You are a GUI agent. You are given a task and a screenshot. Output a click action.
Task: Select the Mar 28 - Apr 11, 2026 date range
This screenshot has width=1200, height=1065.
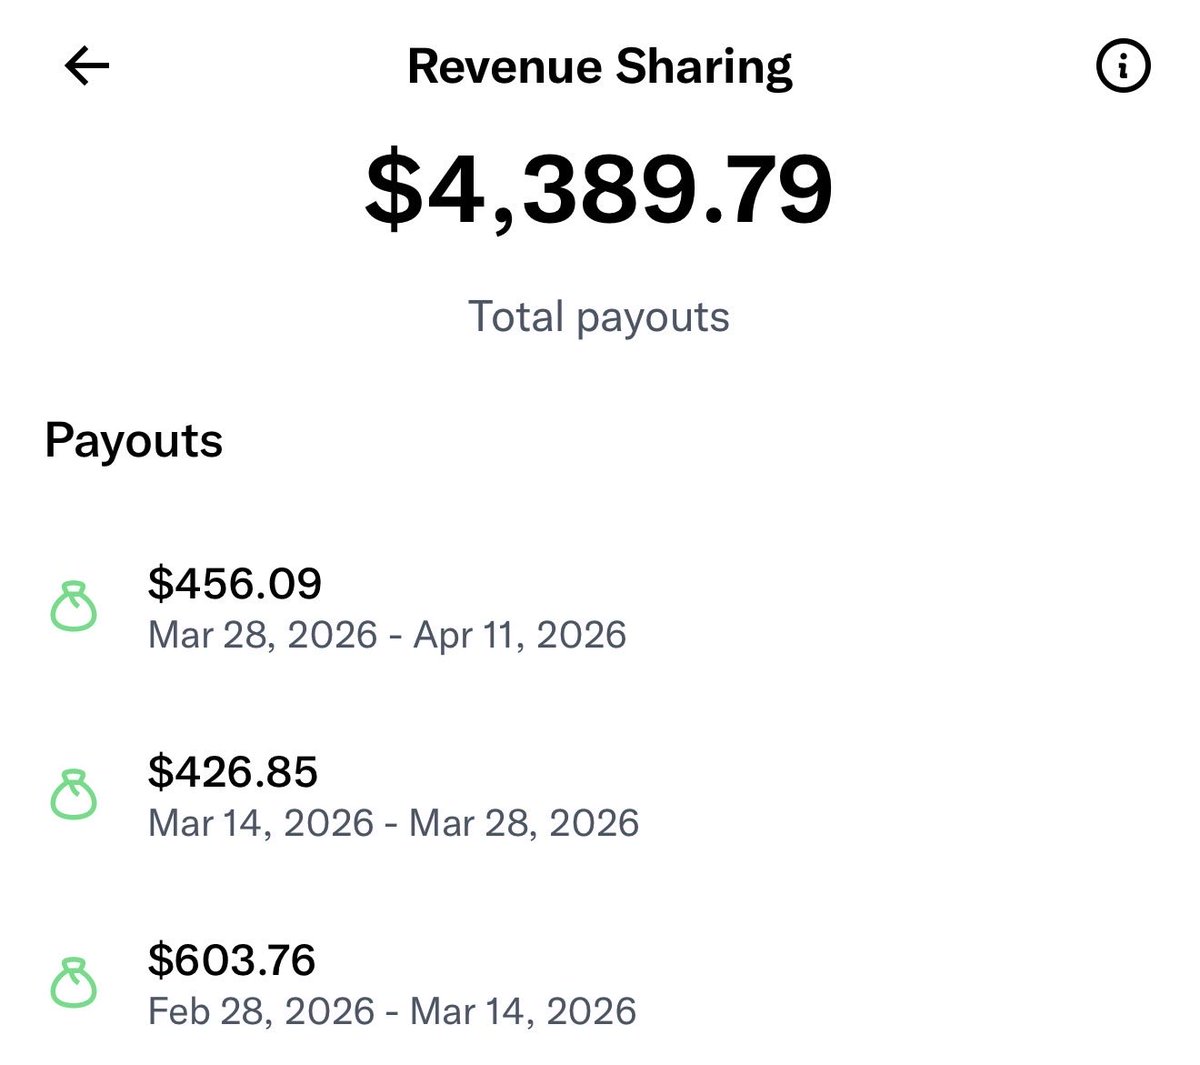[x=387, y=635]
